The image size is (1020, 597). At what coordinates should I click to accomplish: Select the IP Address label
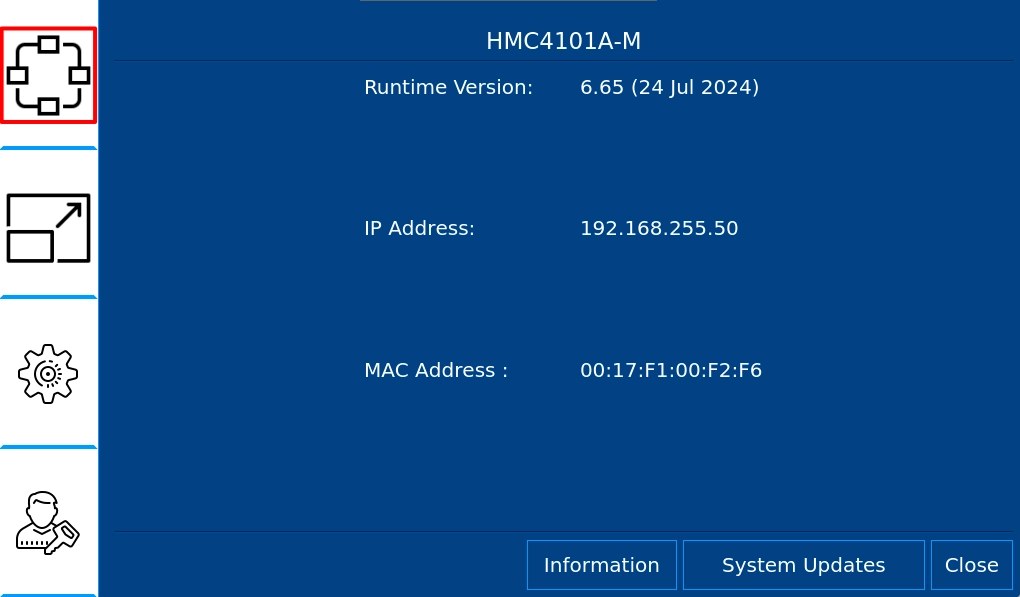point(419,228)
